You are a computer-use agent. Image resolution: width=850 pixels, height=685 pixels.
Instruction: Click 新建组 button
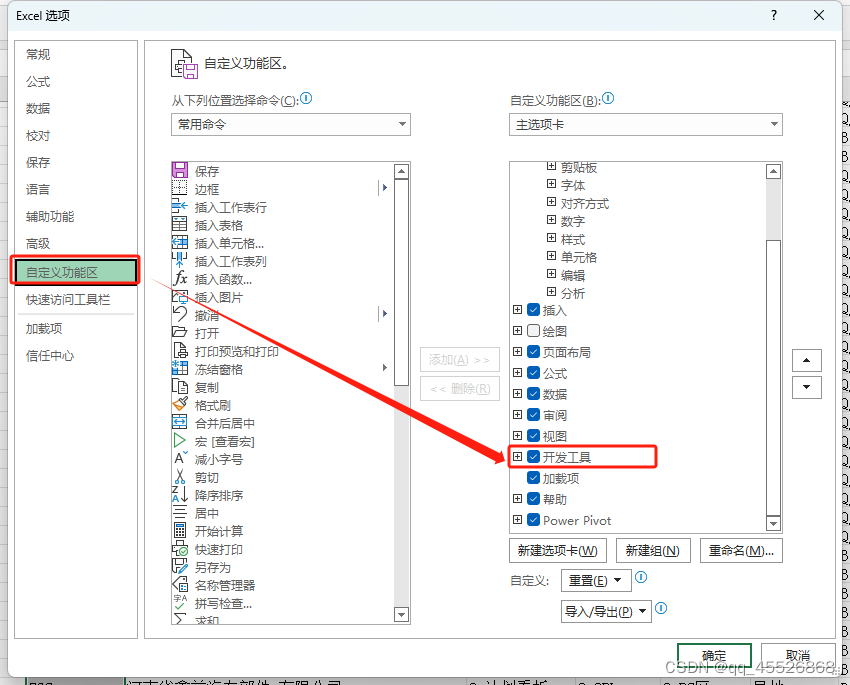pos(653,551)
